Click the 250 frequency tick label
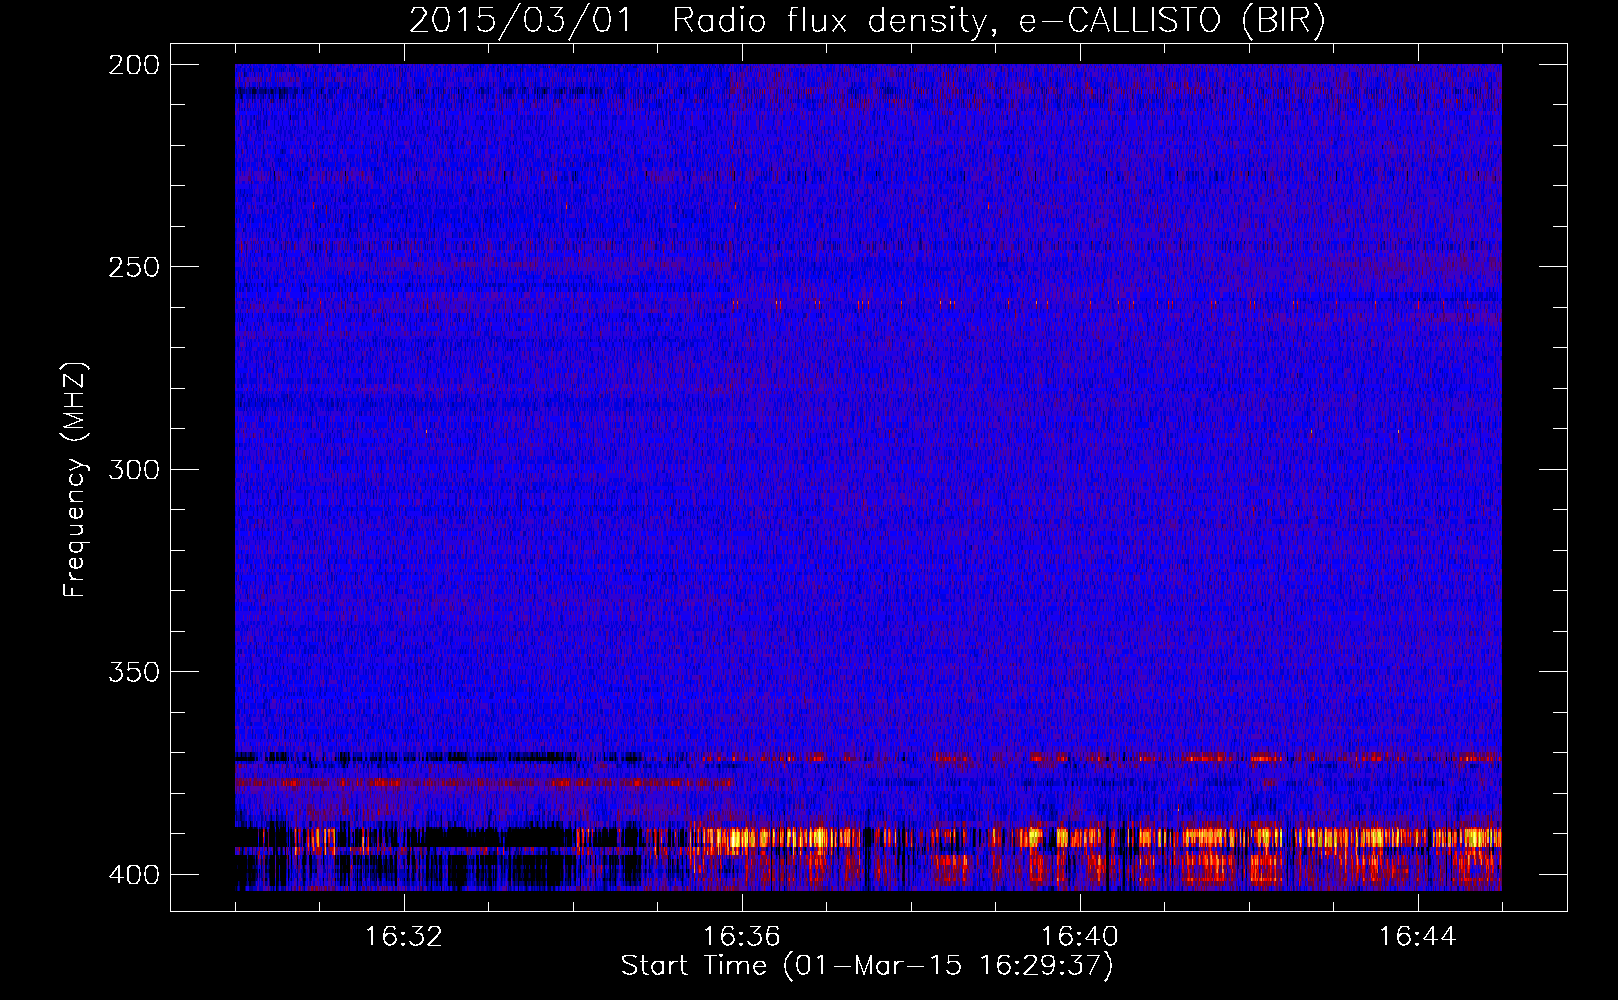Image resolution: width=1618 pixels, height=1000 pixels. (x=134, y=267)
